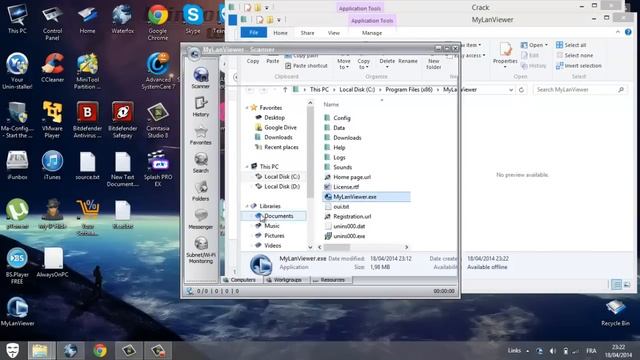The image size is (640, 360).
Task: Open the Move to dropdown
Action: coord(344,63)
